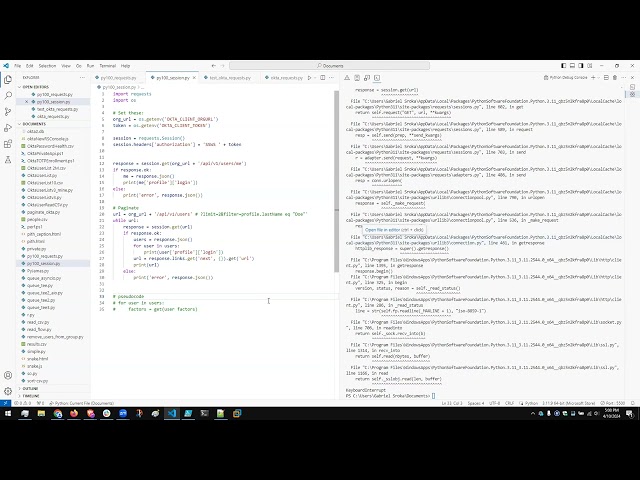Open the Terminal menu

coord(108,66)
